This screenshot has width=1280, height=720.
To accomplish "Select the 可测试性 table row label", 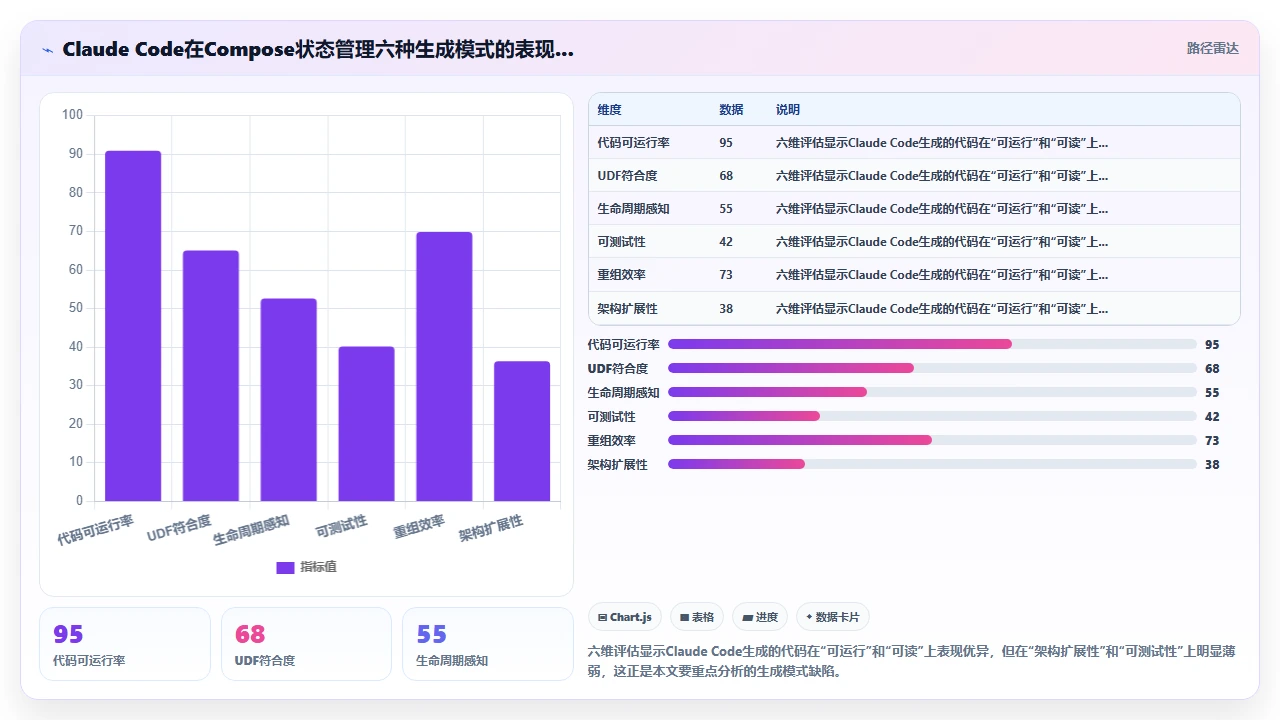I will [622, 242].
